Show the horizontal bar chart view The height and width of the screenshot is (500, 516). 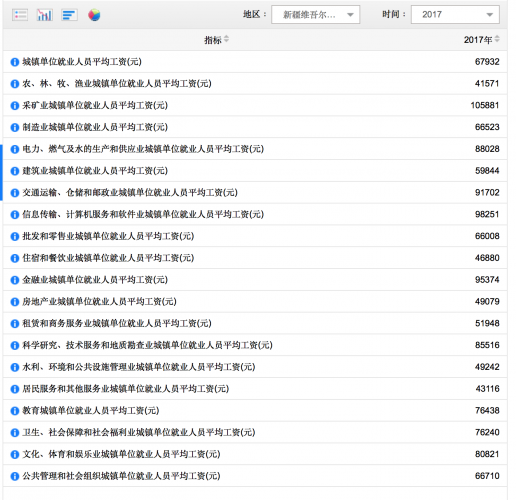[x=69, y=15]
